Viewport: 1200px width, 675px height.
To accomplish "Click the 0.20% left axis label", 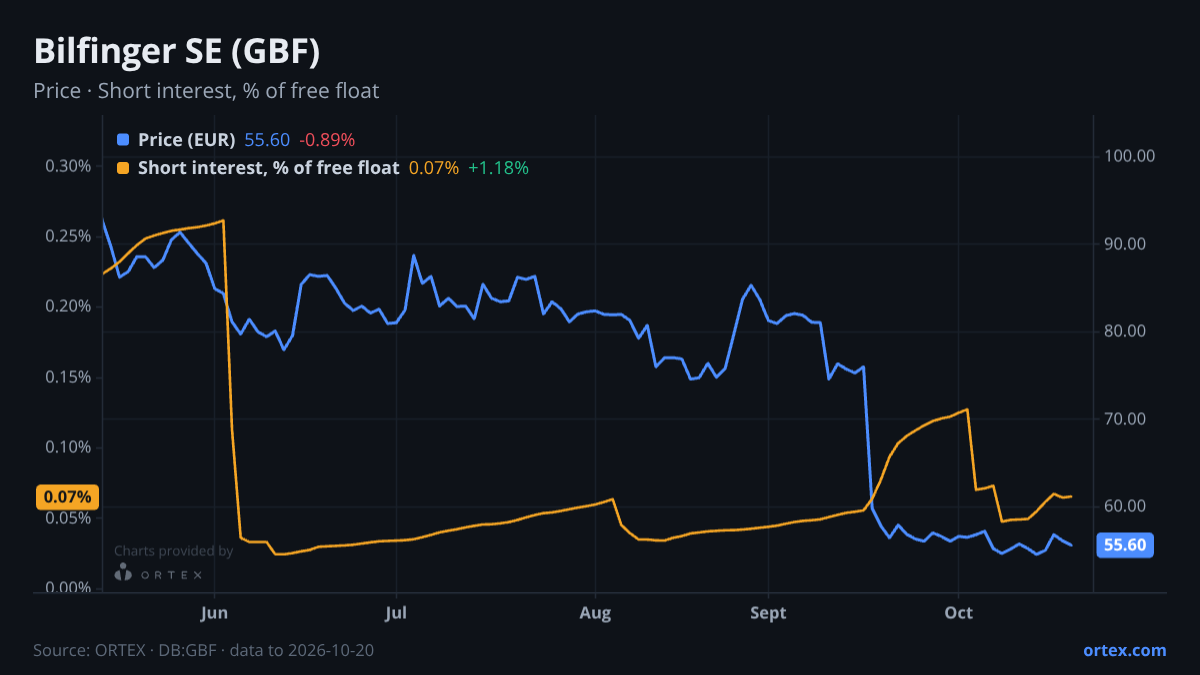I will [x=69, y=306].
